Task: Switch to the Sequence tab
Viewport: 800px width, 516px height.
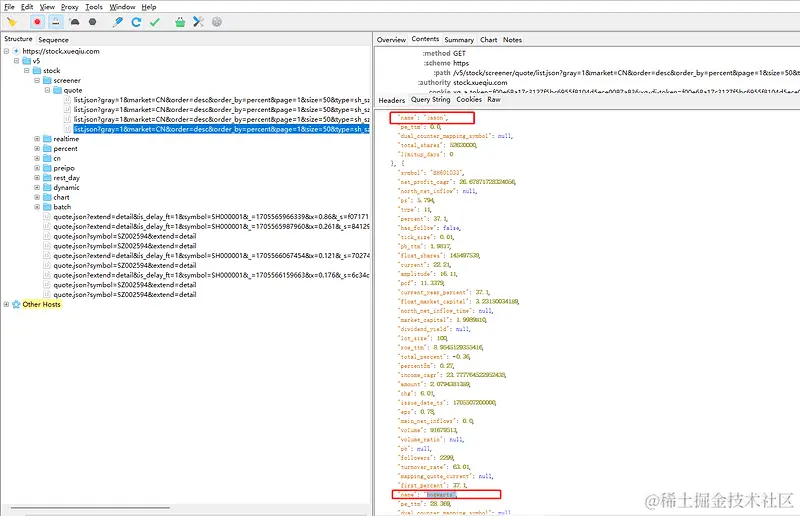Action: point(53,39)
